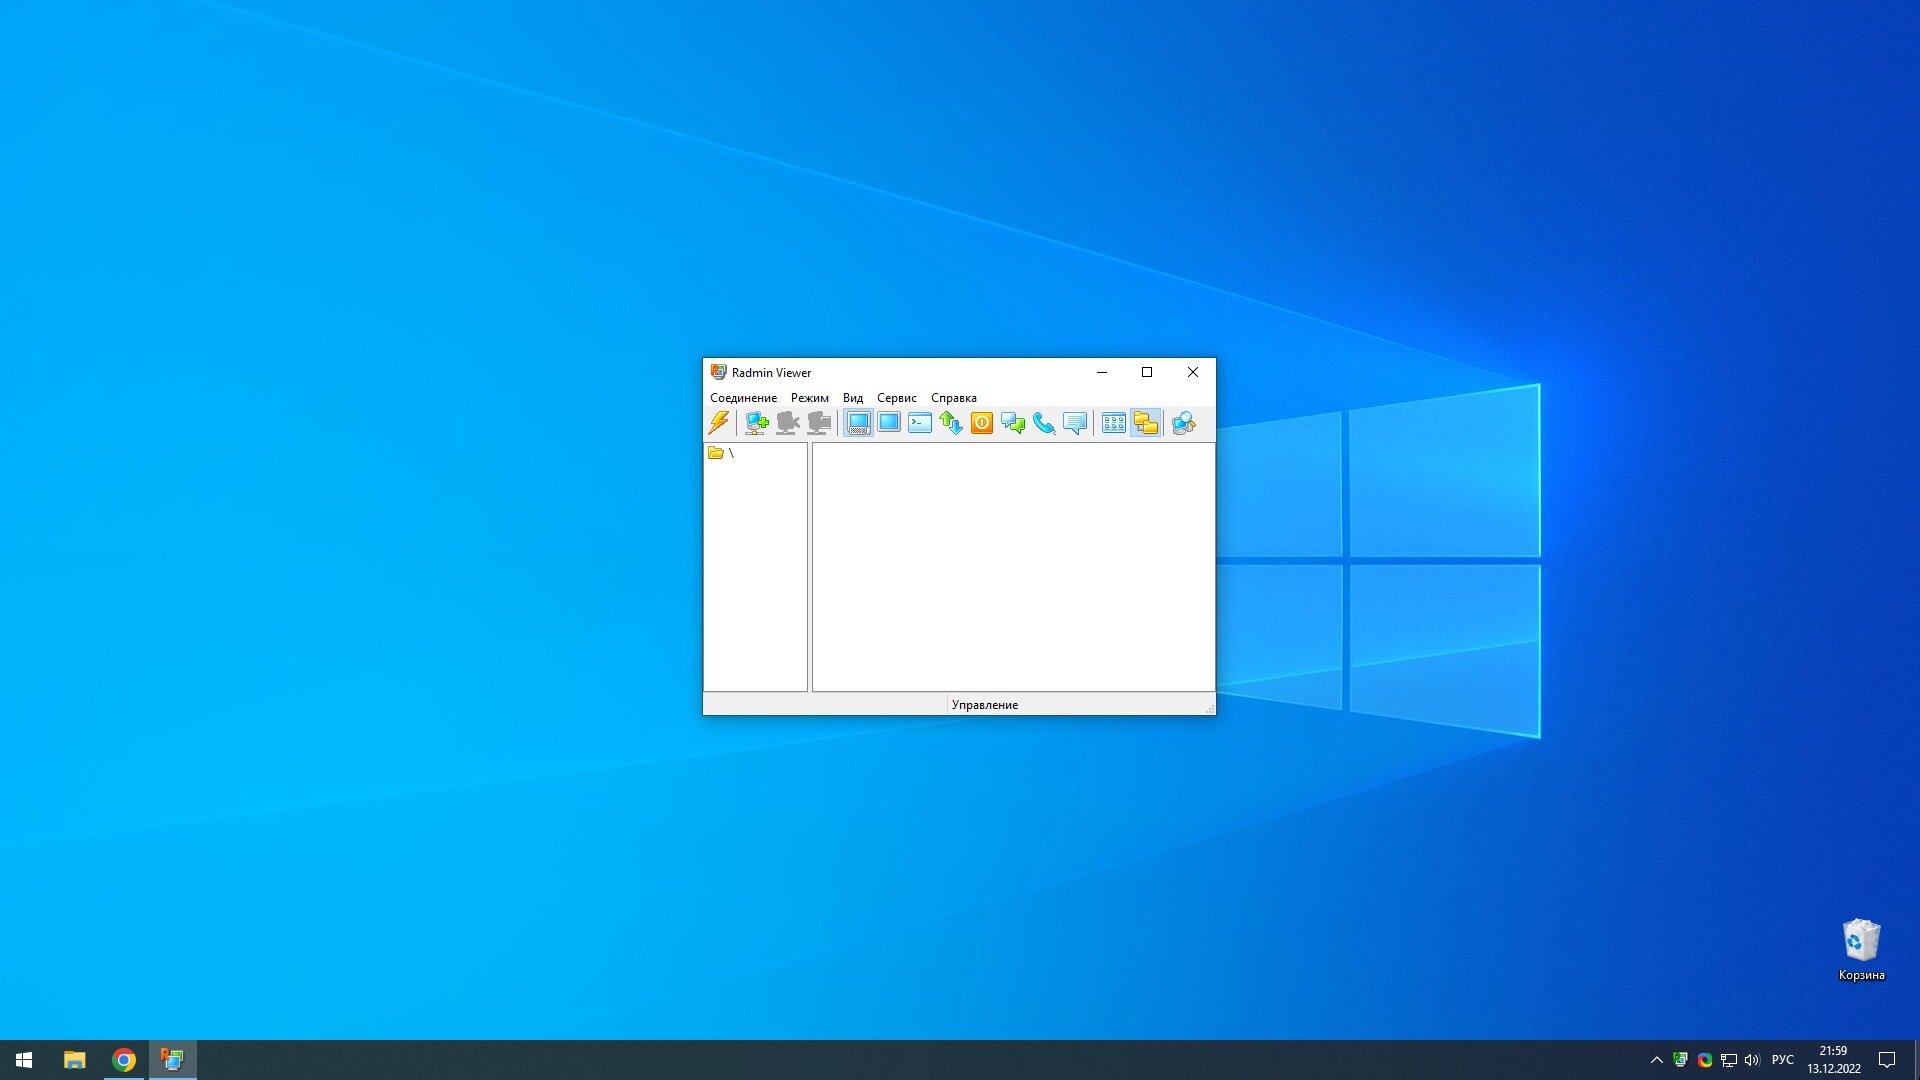Select the Full Control mode icon
The width and height of the screenshot is (1920, 1080).
(x=858, y=423)
